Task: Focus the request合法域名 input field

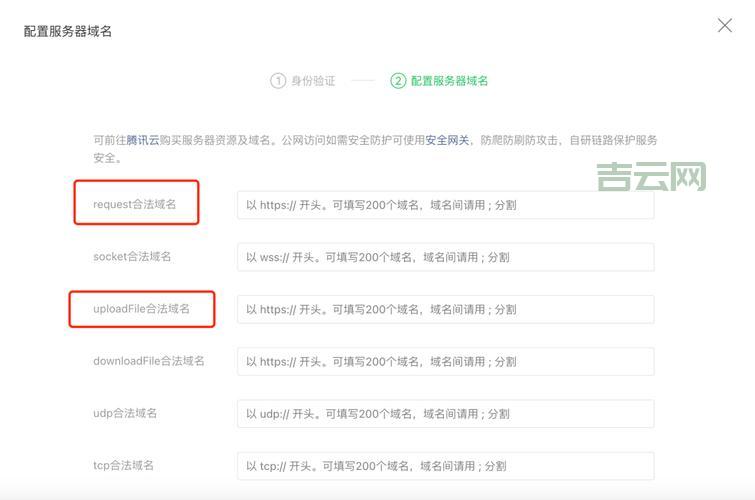Action: tap(445, 205)
